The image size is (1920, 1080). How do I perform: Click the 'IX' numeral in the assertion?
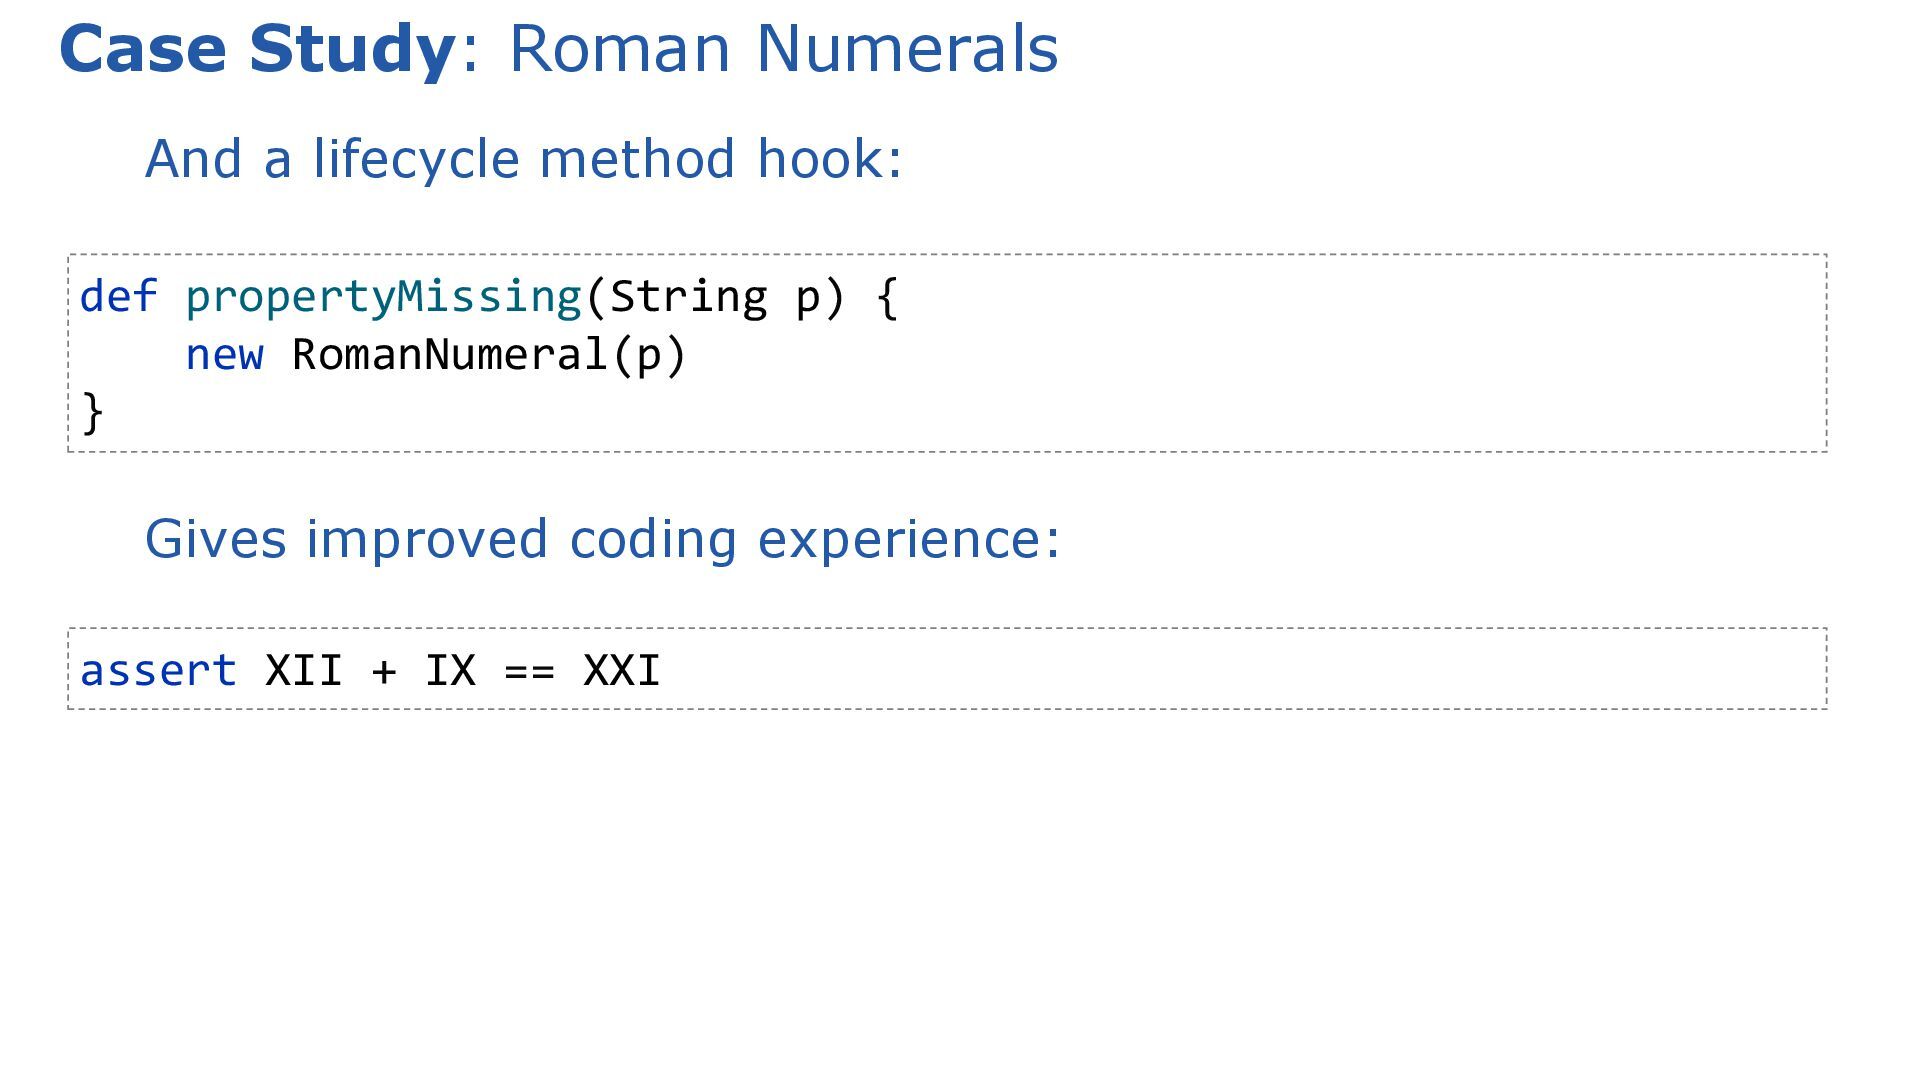point(450,670)
